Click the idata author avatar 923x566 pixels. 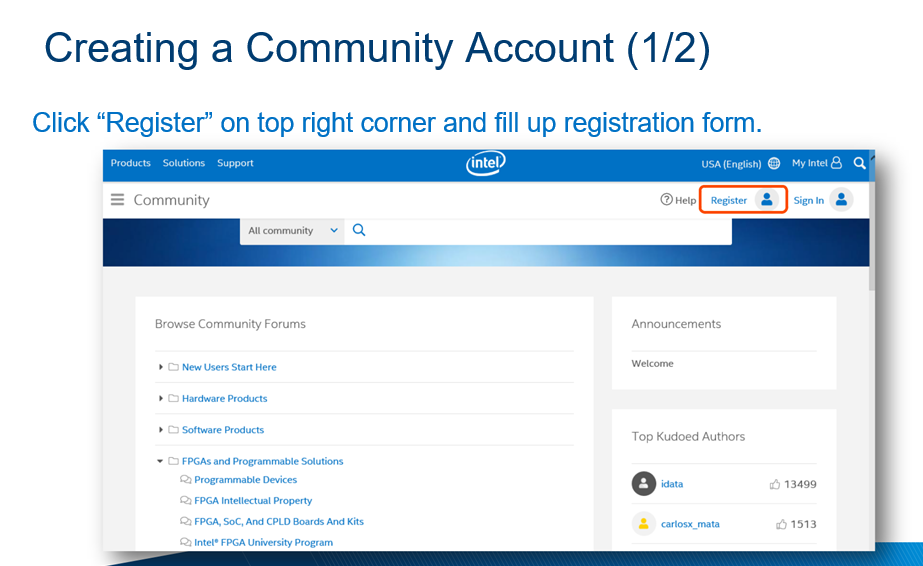pos(643,484)
